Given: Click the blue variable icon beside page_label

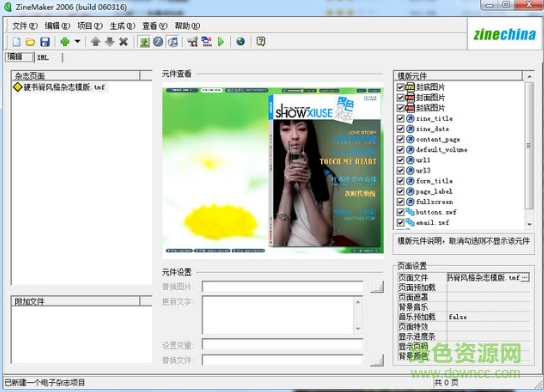Looking at the screenshot, I should pos(410,191).
